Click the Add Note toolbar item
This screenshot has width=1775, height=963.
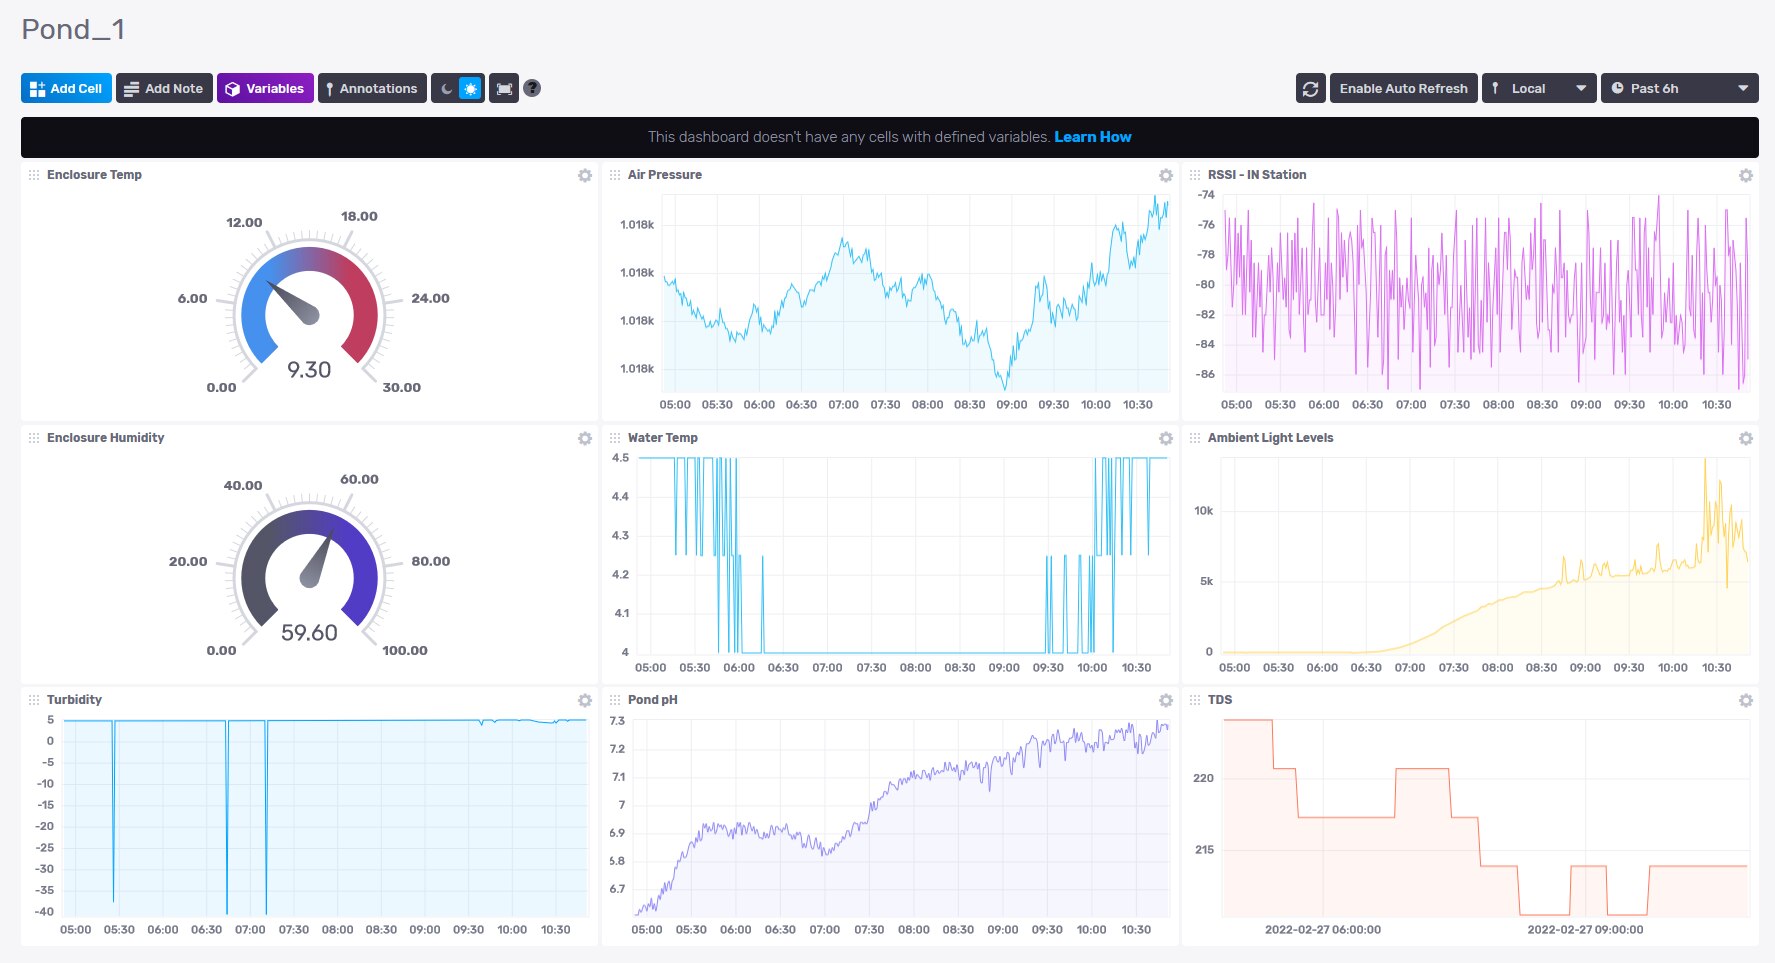click(x=164, y=89)
